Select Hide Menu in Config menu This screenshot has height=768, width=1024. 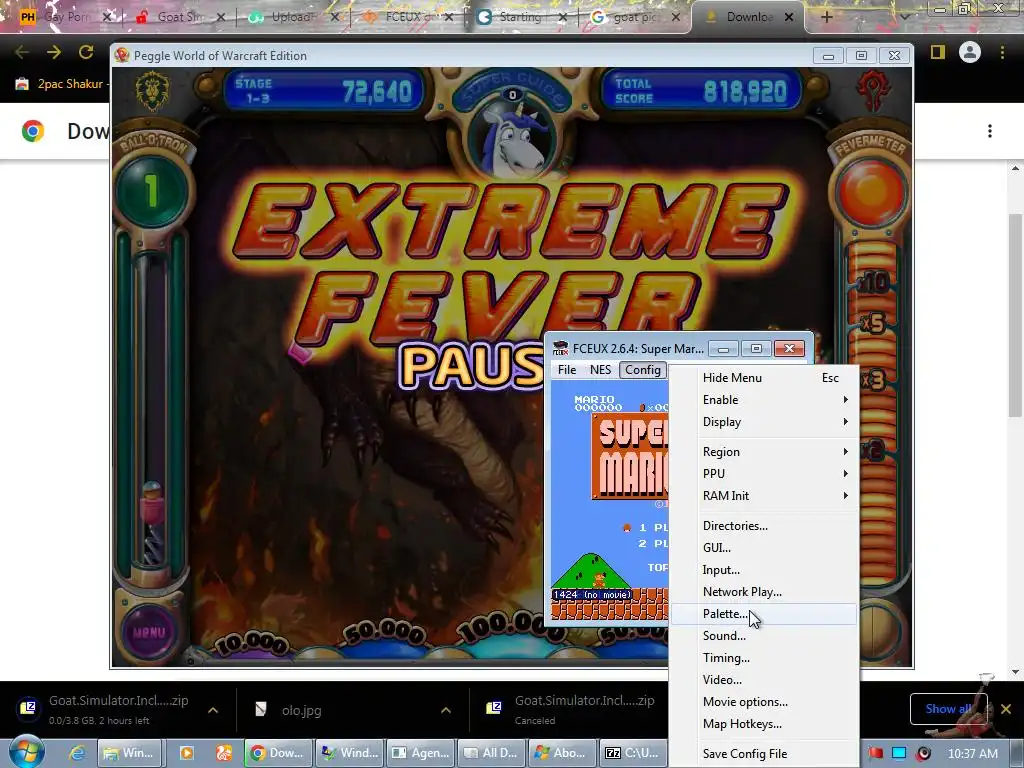(764, 377)
